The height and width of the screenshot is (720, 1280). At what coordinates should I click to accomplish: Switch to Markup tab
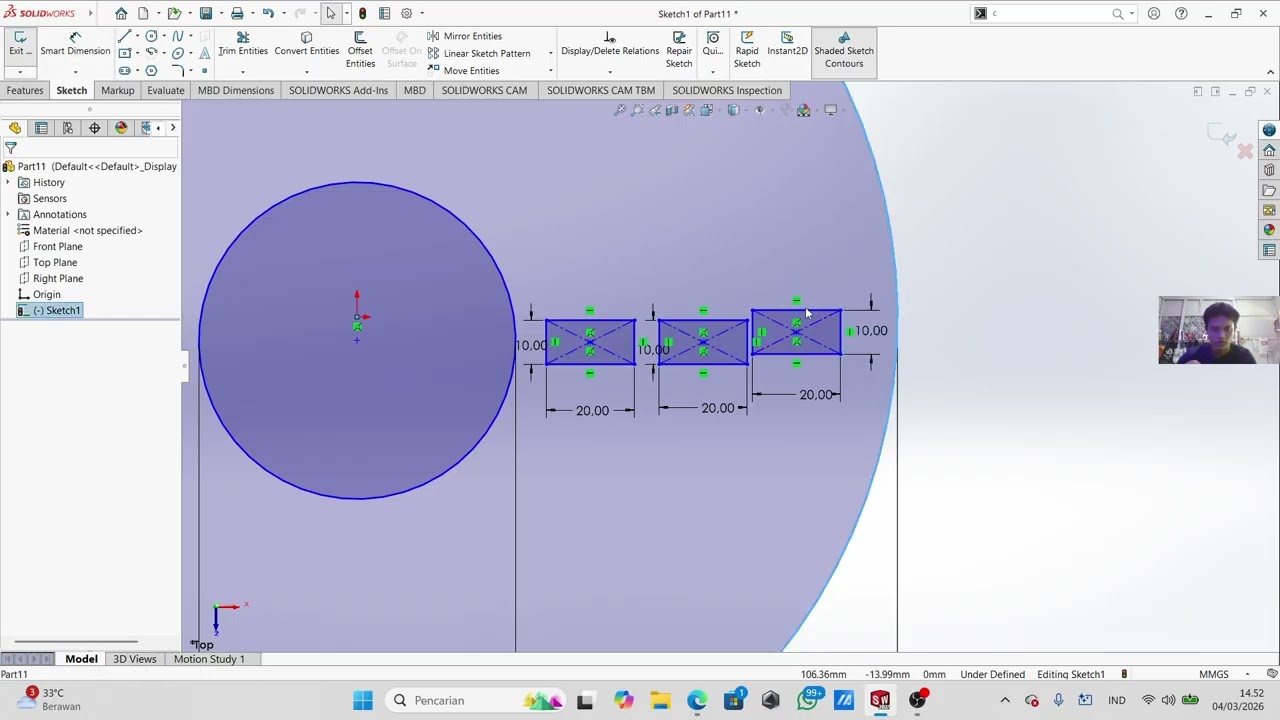[x=117, y=90]
